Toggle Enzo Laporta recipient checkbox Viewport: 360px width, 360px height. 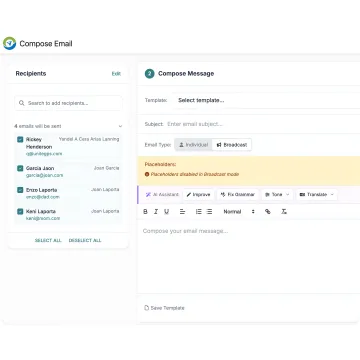click(20, 190)
